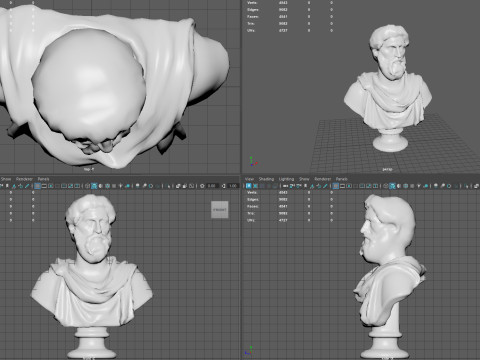Screen dimensions: 480x360
Task: Click gamma value field in front view
Action: (x=233, y=186)
